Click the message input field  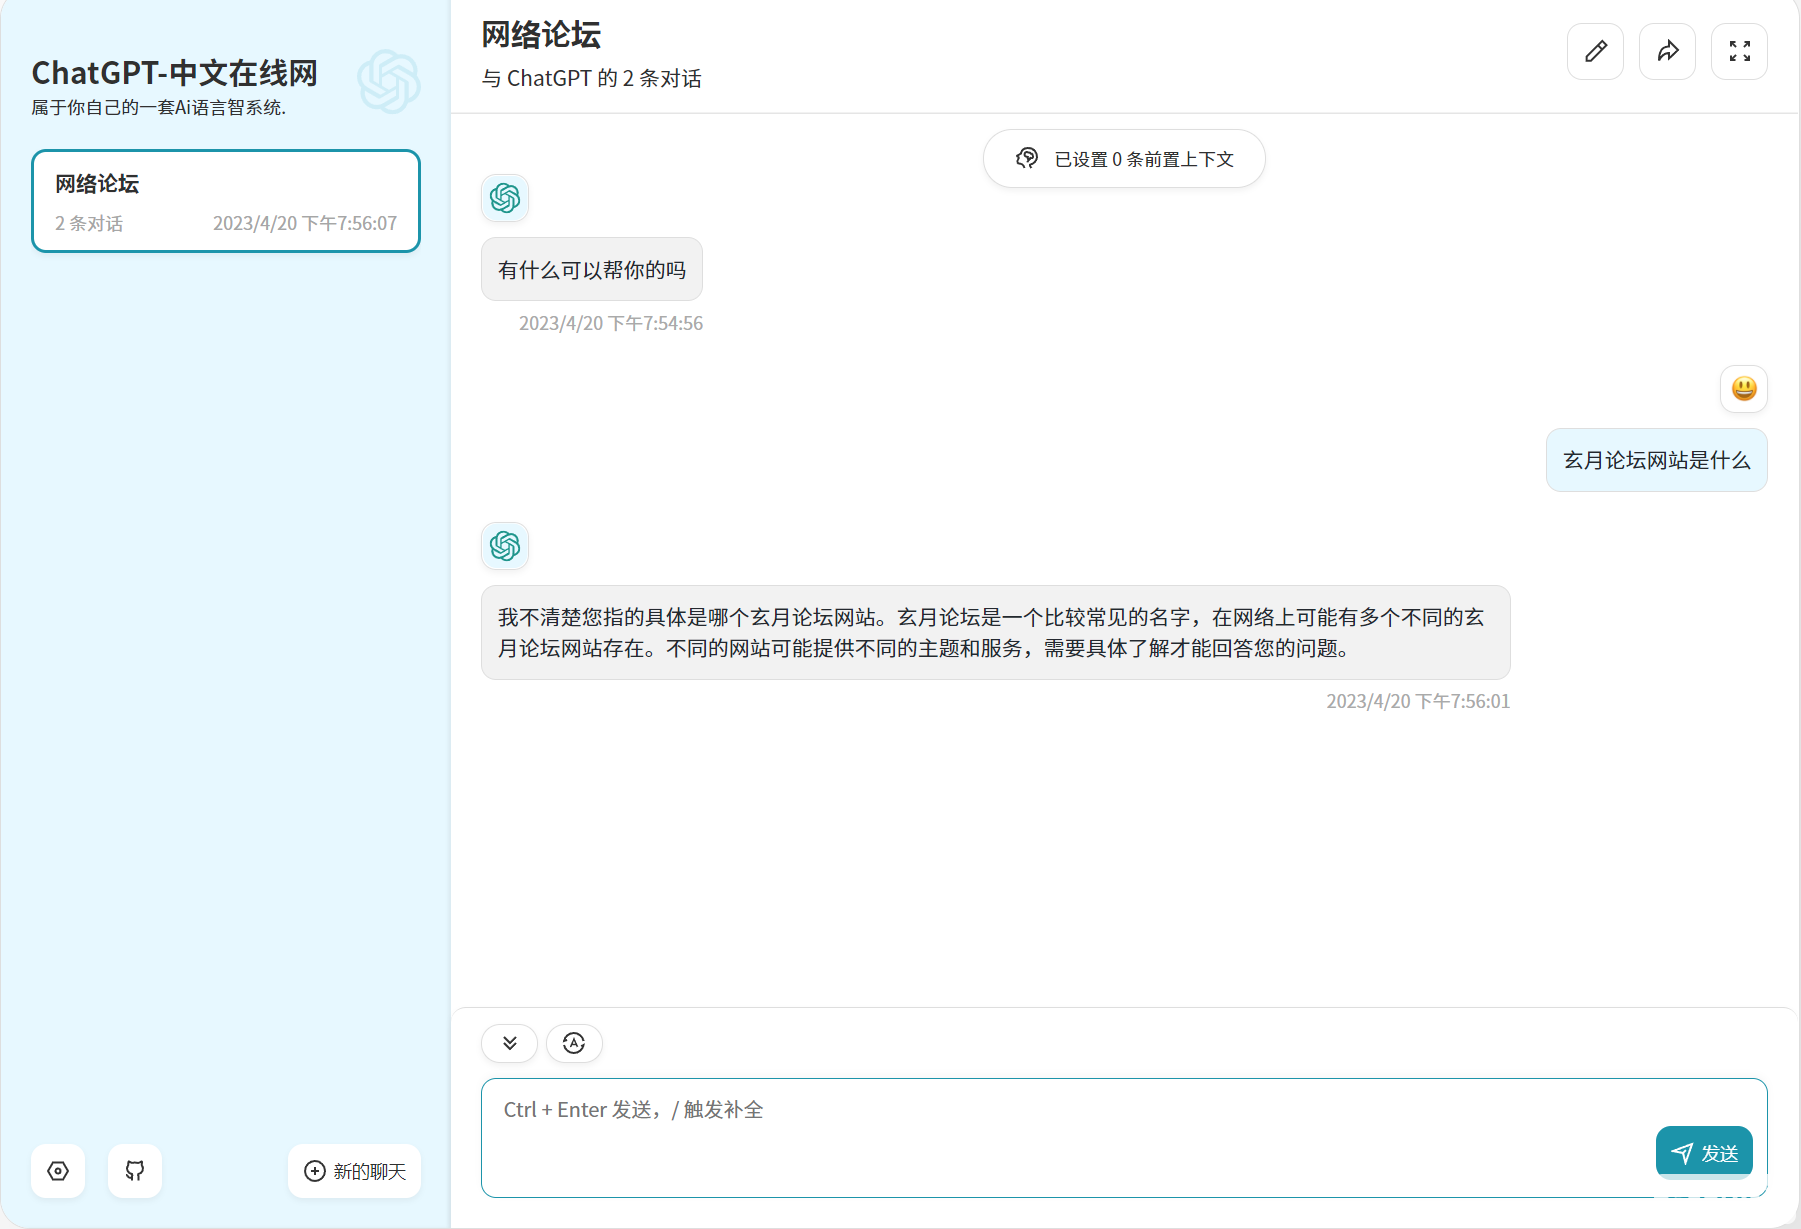point(1124,1138)
